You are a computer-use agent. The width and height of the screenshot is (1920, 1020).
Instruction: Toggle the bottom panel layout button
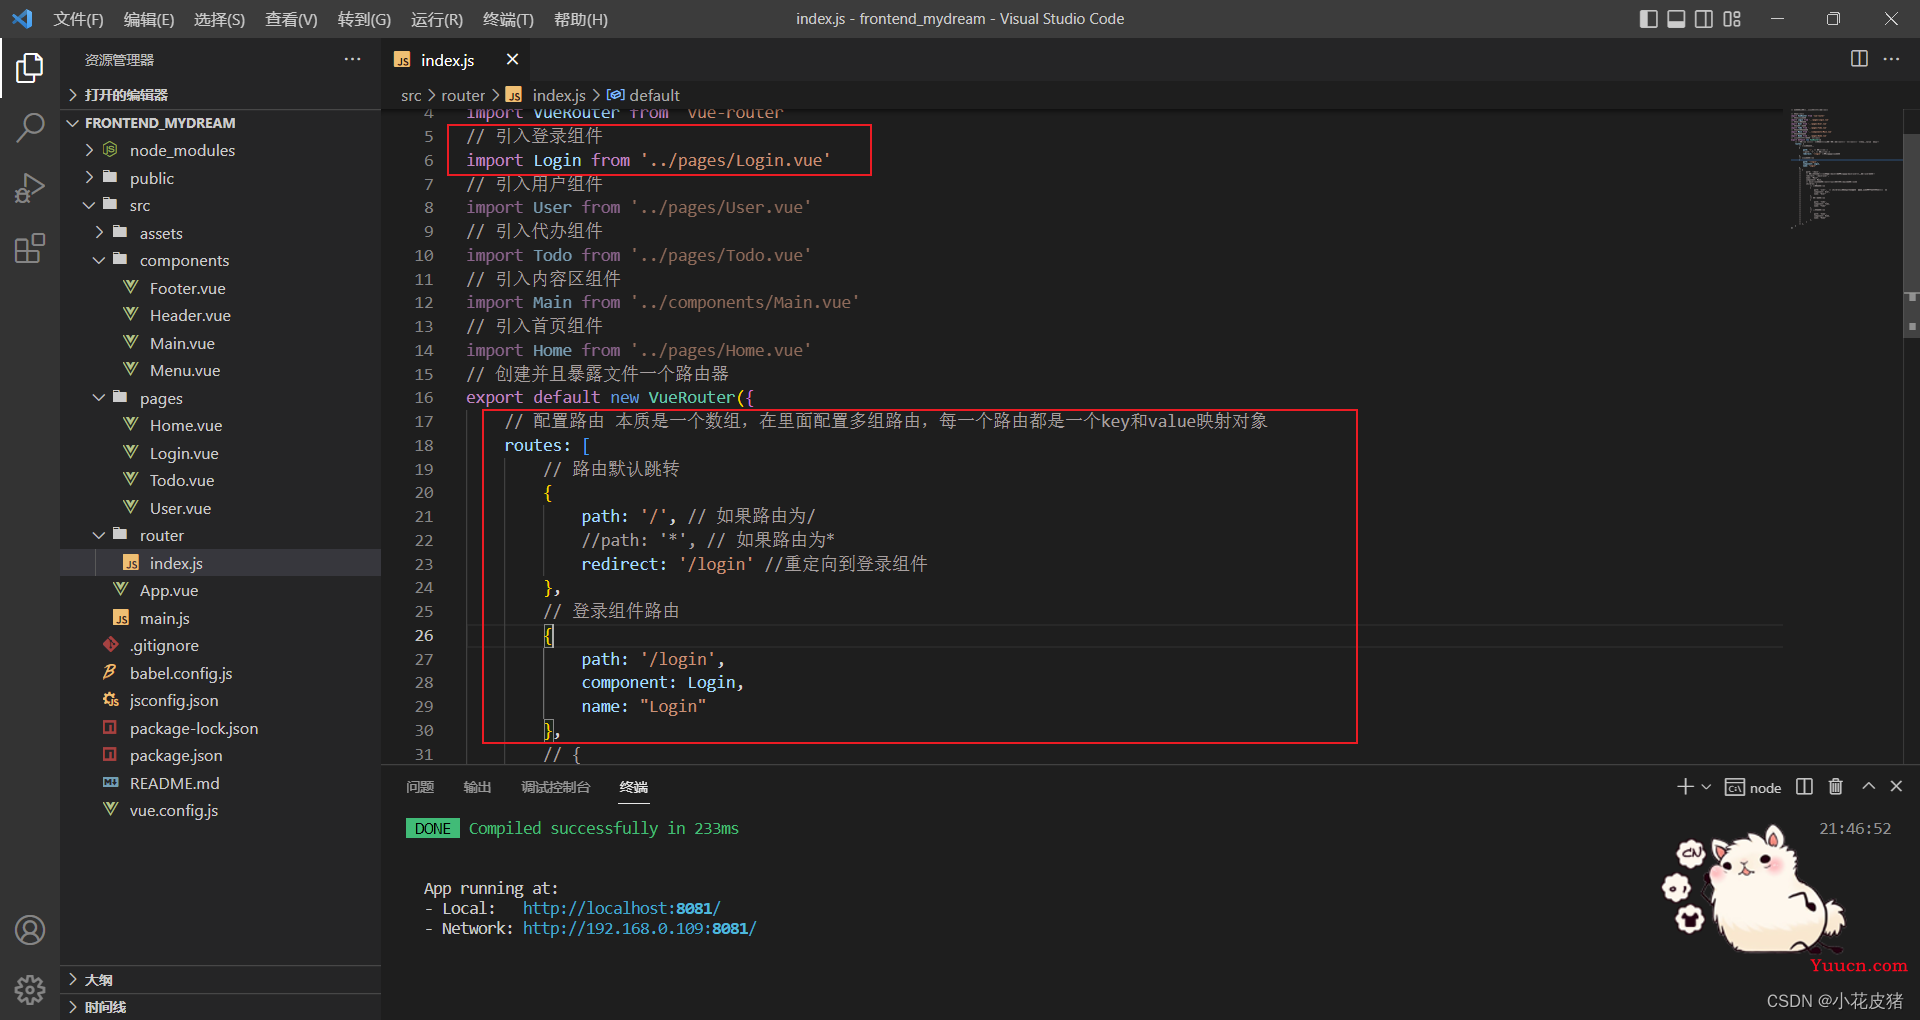coord(1677,19)
